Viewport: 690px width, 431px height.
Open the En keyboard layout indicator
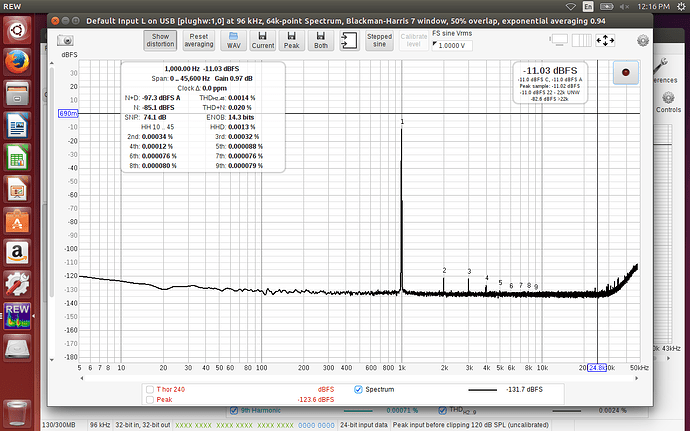point(588,7)
